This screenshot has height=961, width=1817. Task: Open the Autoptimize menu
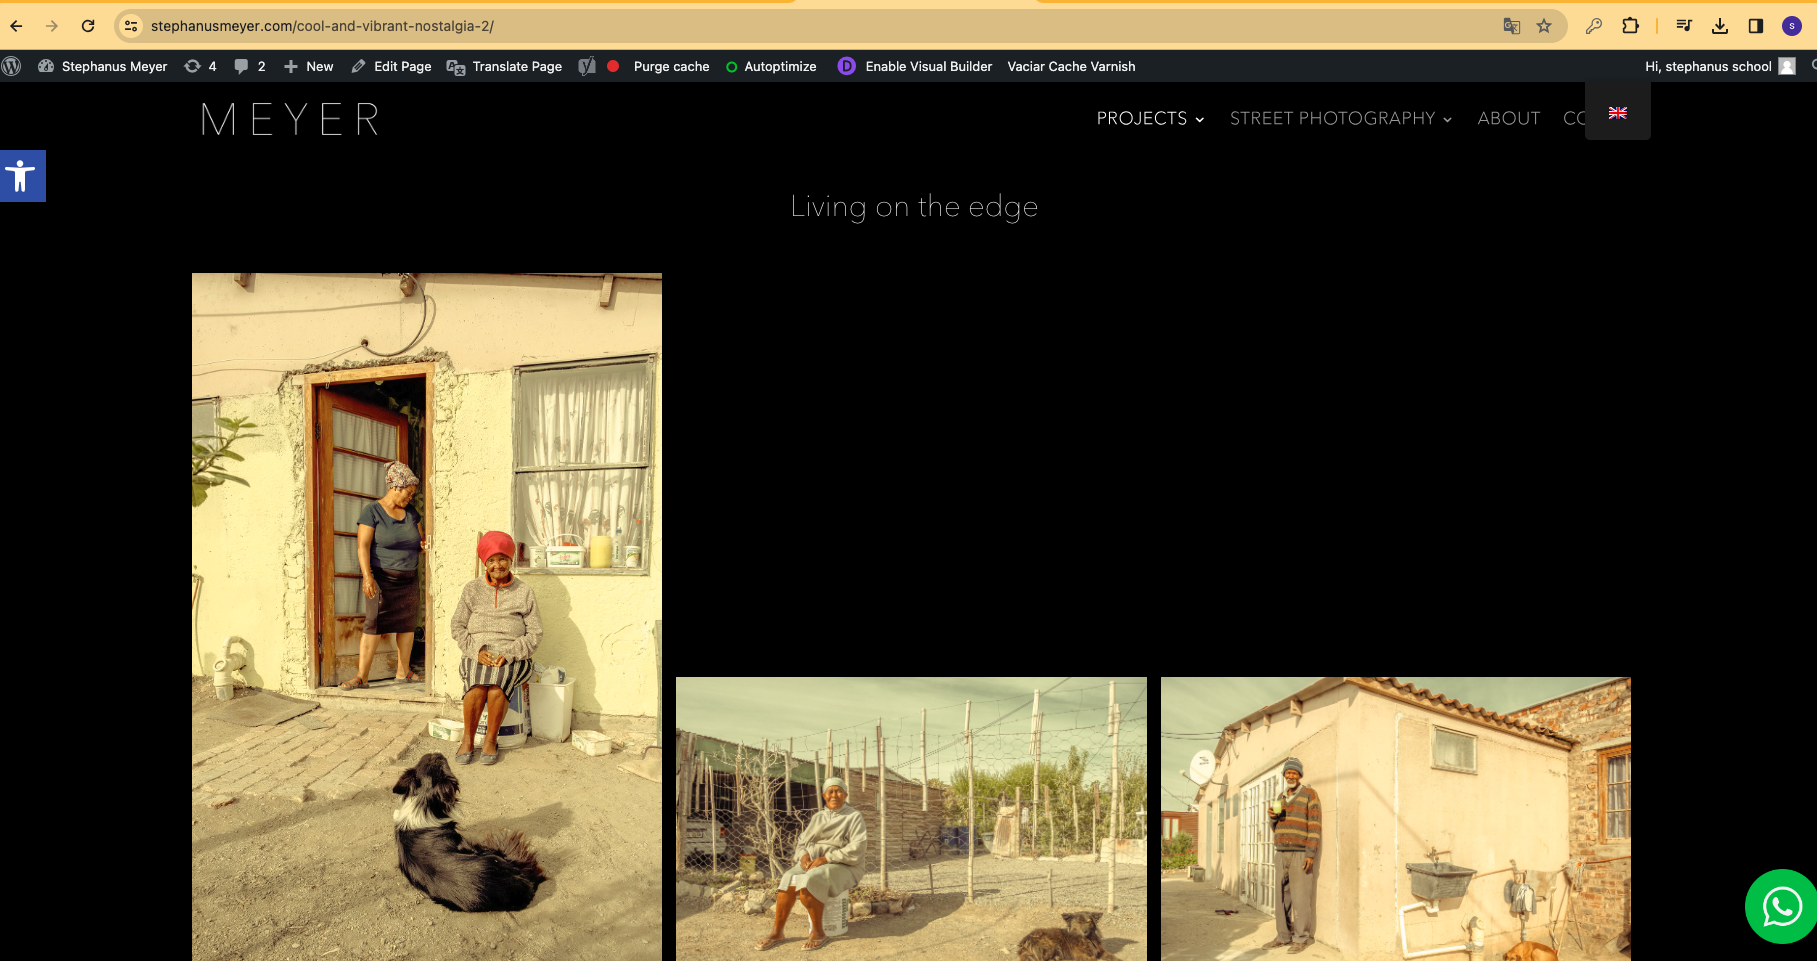coord(771,66)
